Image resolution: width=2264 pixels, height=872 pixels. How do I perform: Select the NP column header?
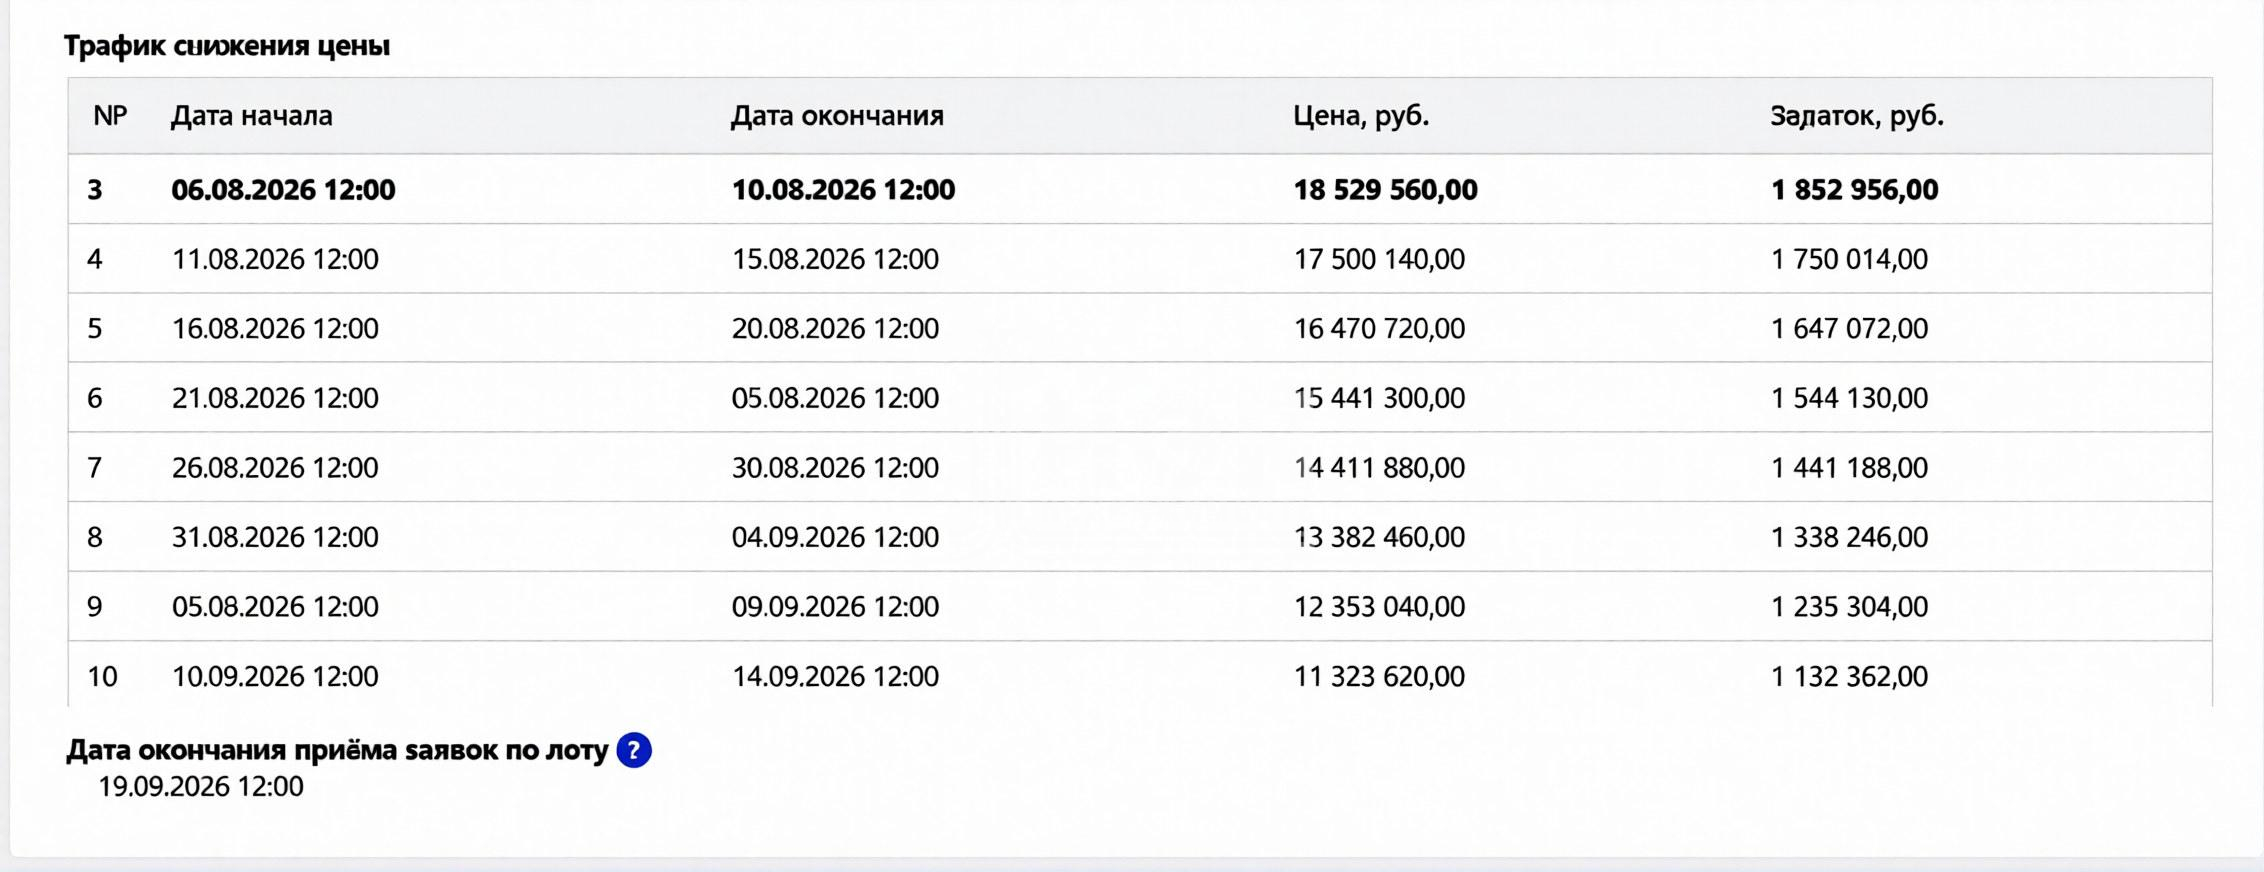pyautogui.click(x=110, y=116)
